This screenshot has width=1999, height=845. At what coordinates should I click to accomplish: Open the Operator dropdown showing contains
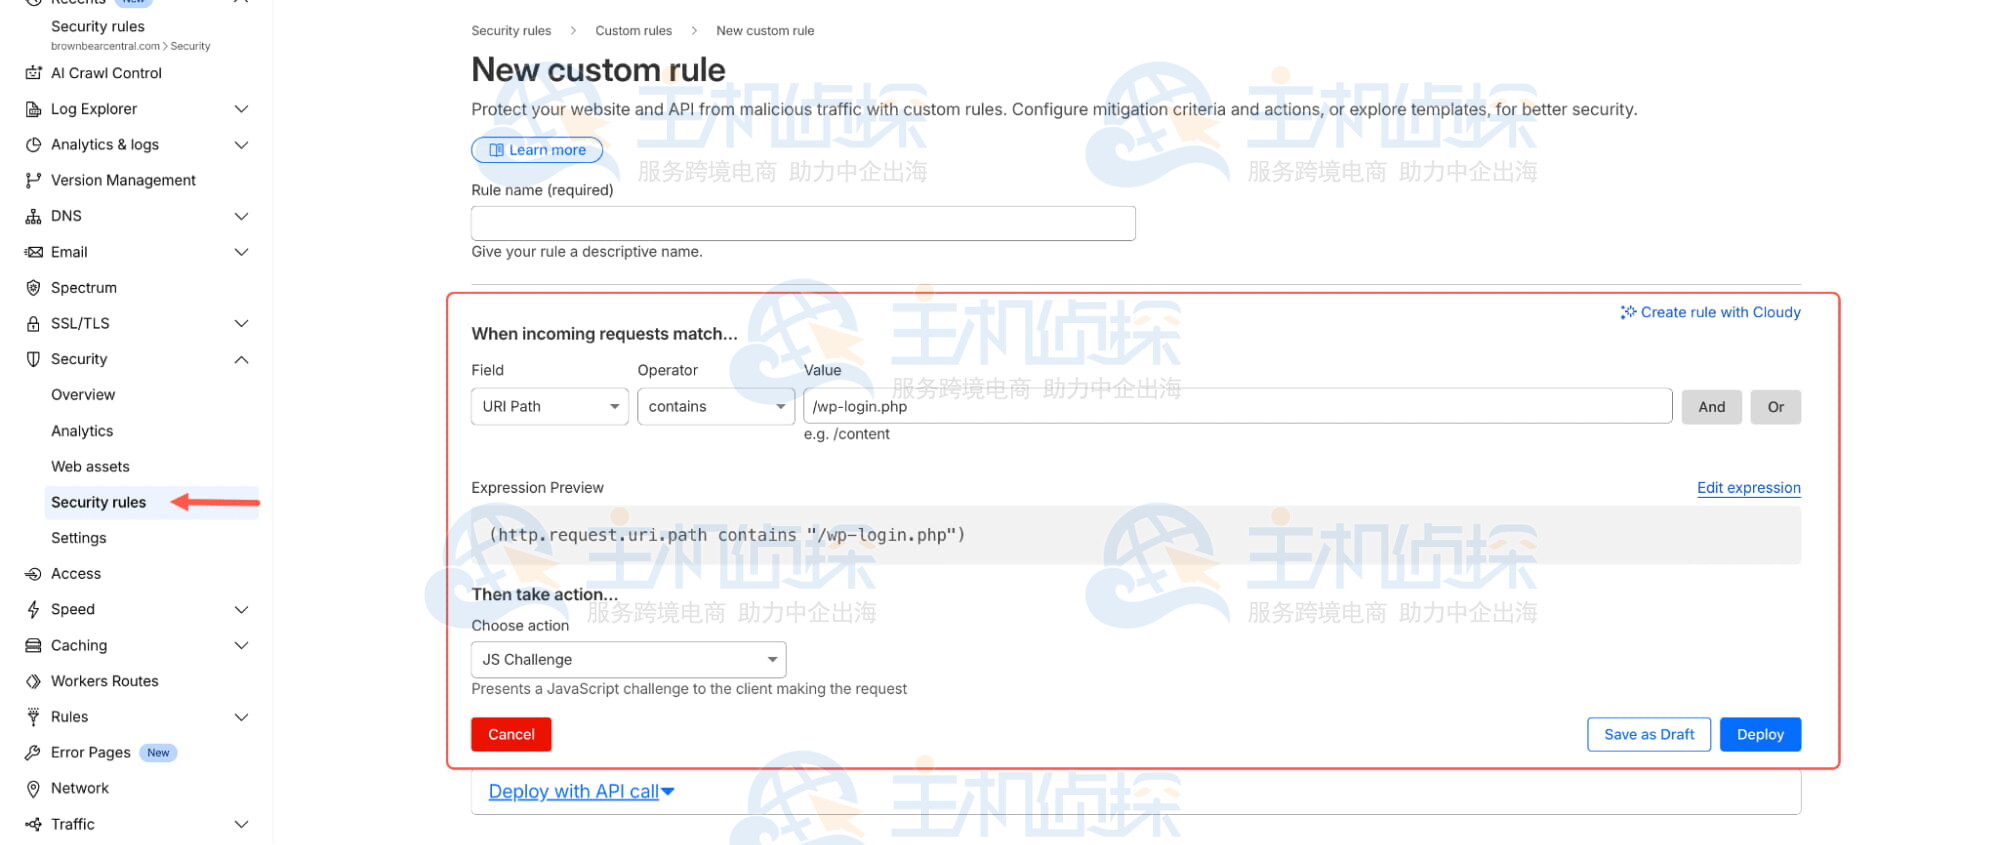coord(716,407)
